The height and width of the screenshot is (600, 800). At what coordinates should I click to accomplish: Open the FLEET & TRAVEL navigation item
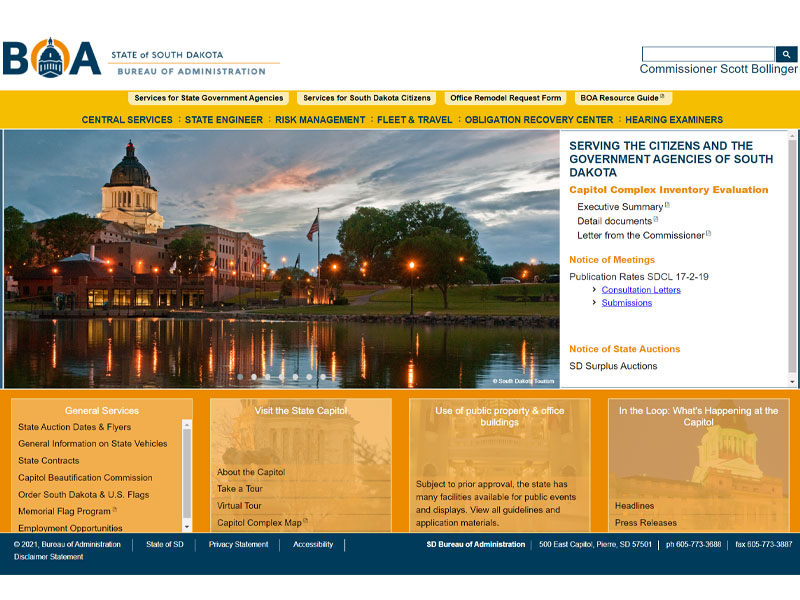(x=414, y=119)
